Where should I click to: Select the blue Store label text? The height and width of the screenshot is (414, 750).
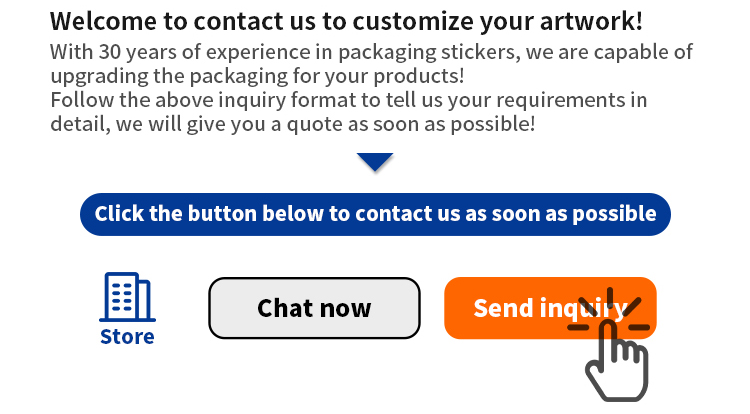pos(127,337)
